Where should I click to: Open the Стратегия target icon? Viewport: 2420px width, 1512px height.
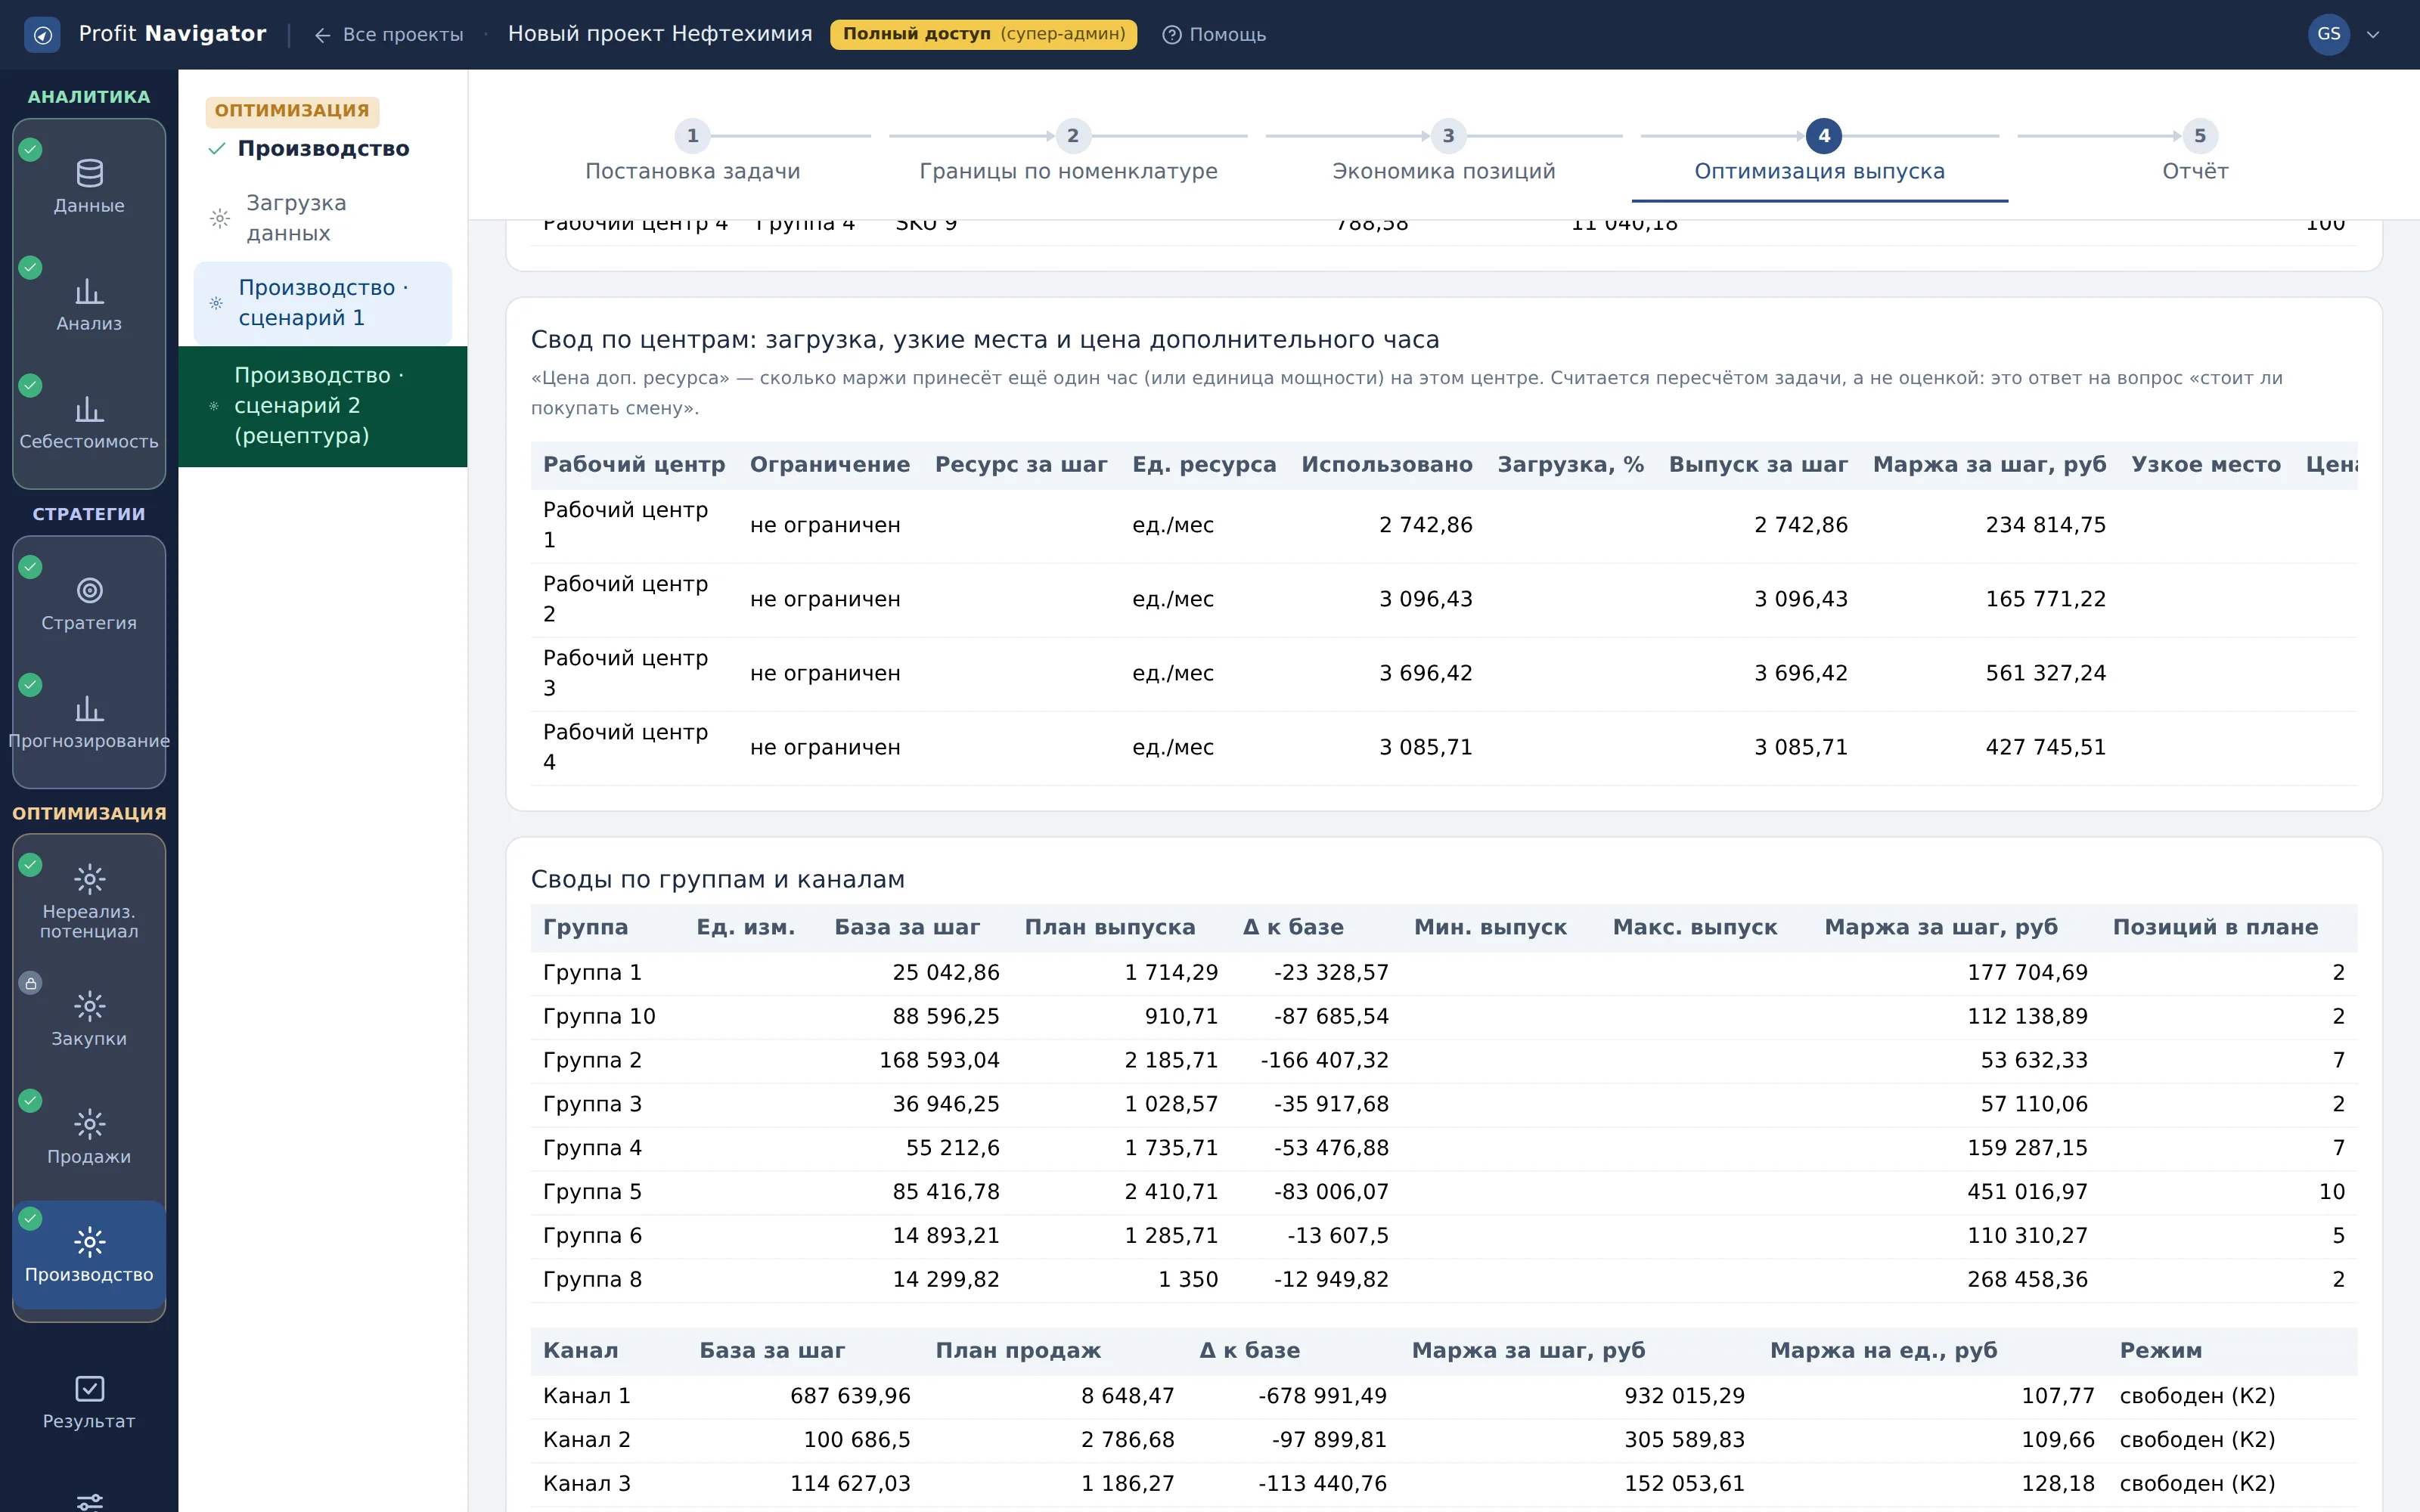tap(89, 590)
